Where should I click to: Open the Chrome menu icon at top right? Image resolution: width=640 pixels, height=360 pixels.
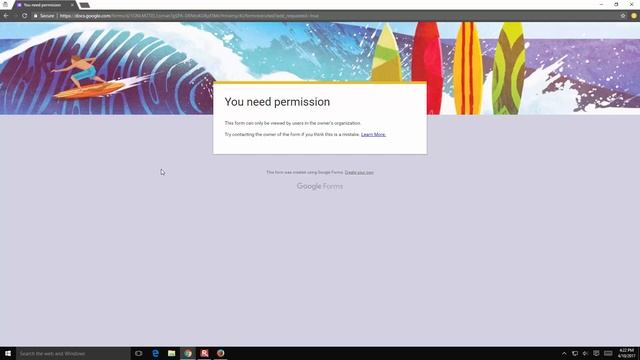[x=634, y=16]
